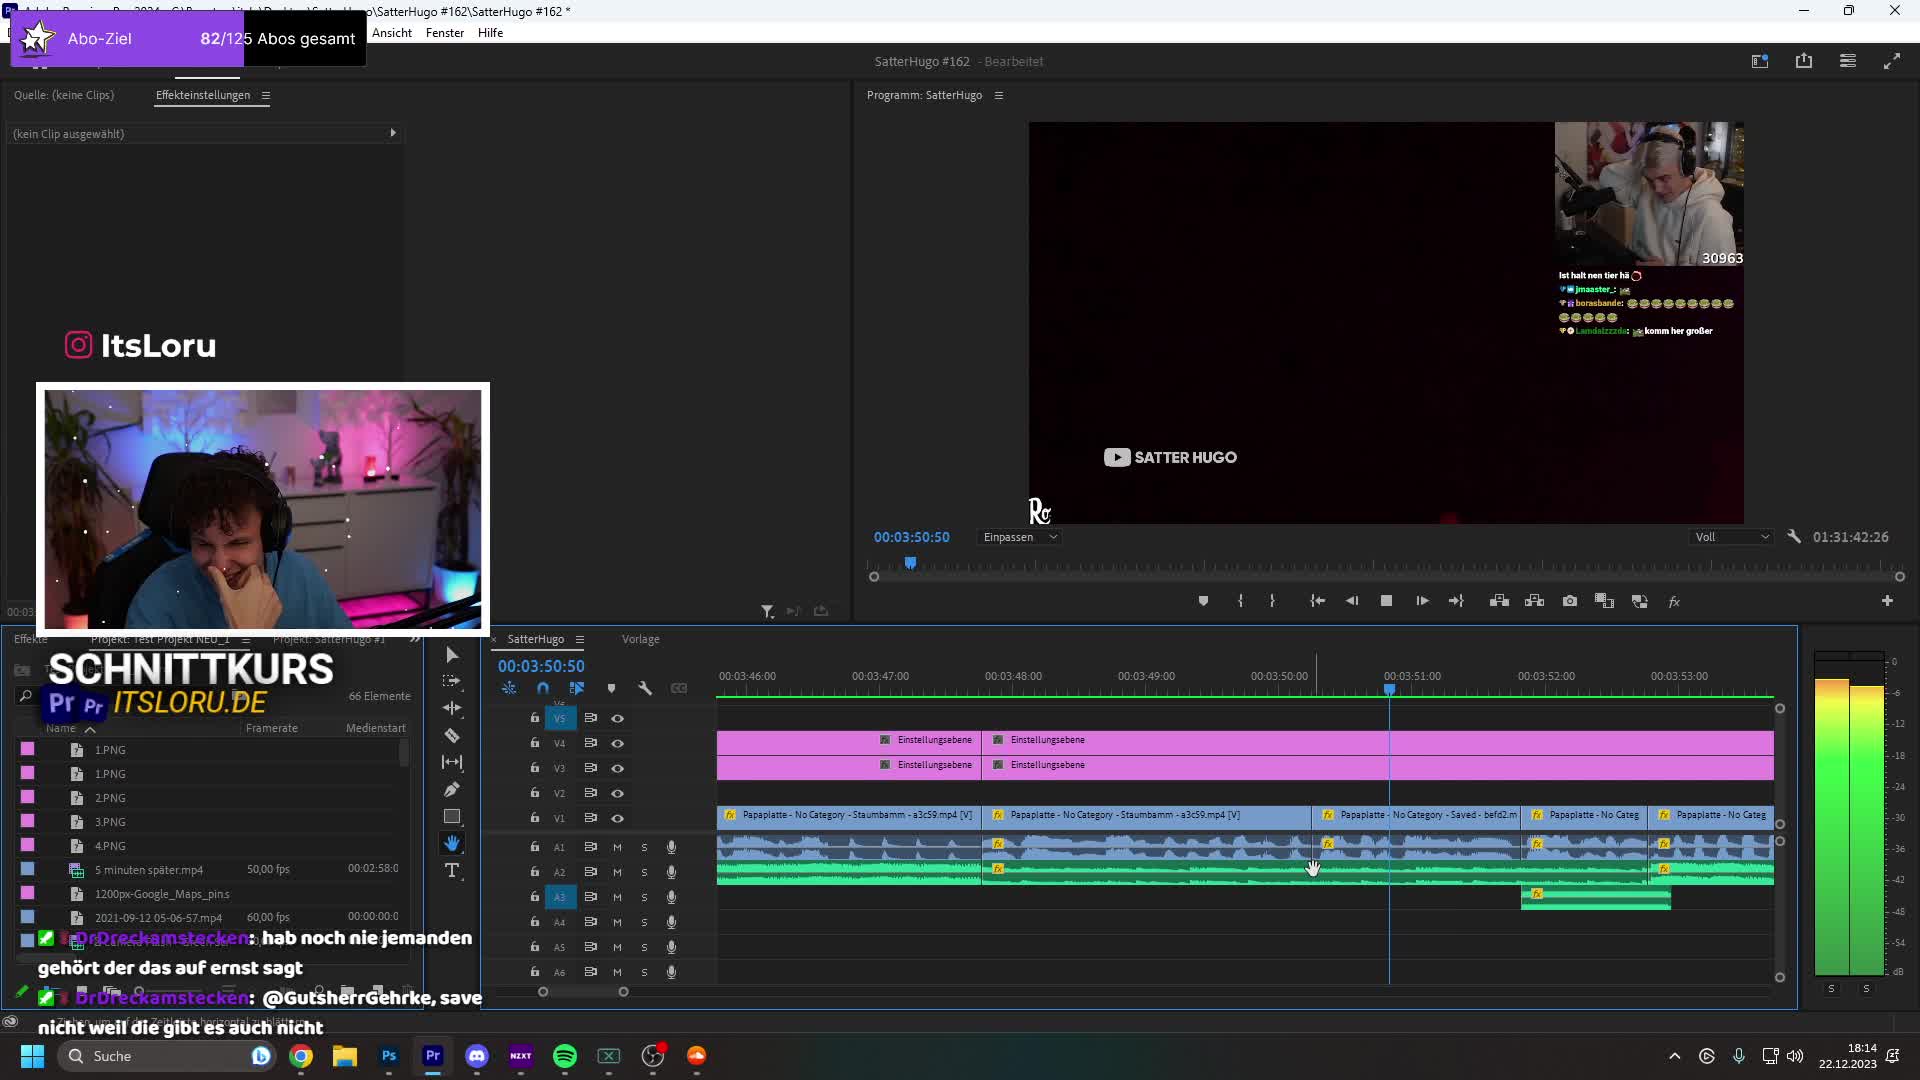The height and width of the screenshot is (1080, 1920).
Task: Select the Selection tool arrow
Action: point(452,655)
